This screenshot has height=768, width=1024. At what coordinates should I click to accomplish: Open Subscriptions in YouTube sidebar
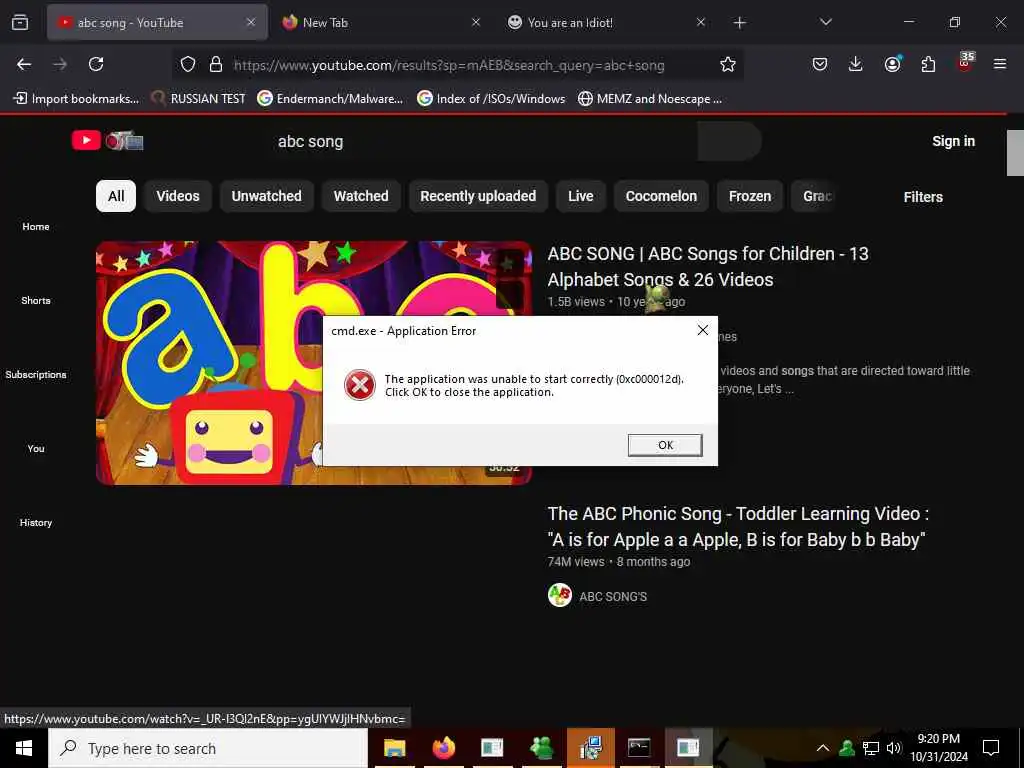pyautogui.click(x=36, y=374)
